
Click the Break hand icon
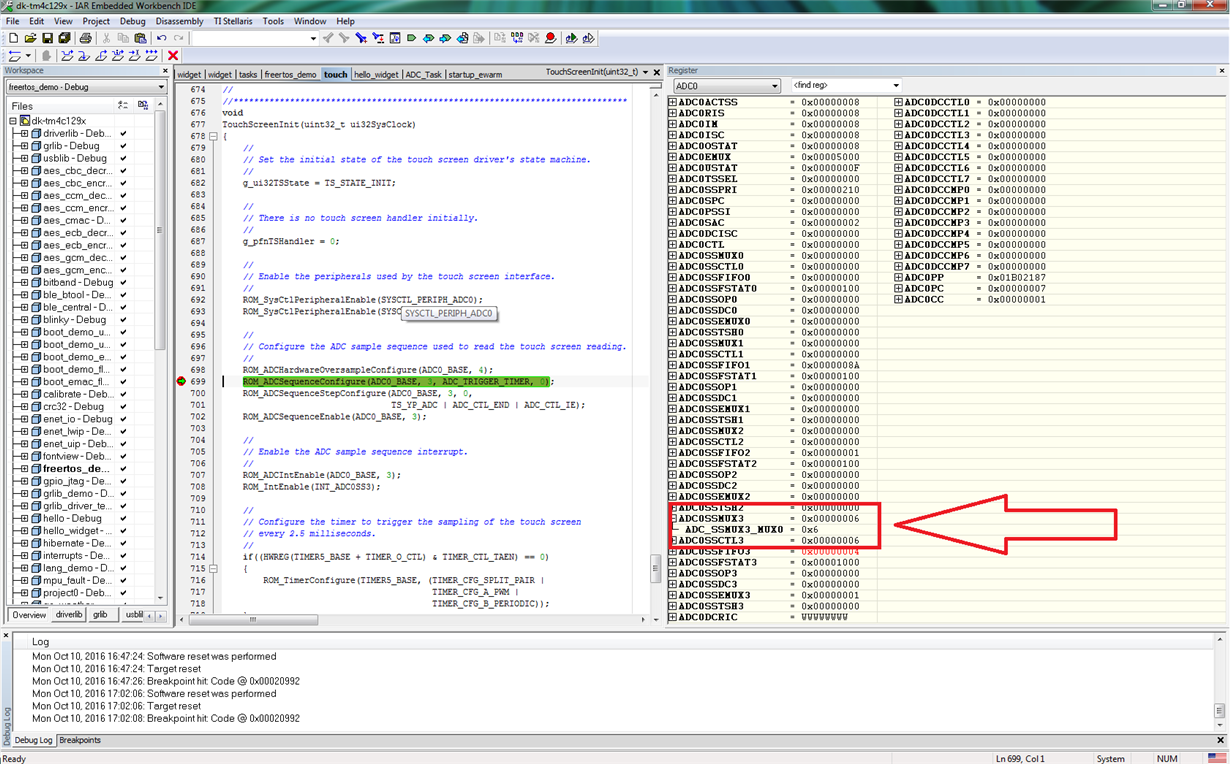pos(45,56)
